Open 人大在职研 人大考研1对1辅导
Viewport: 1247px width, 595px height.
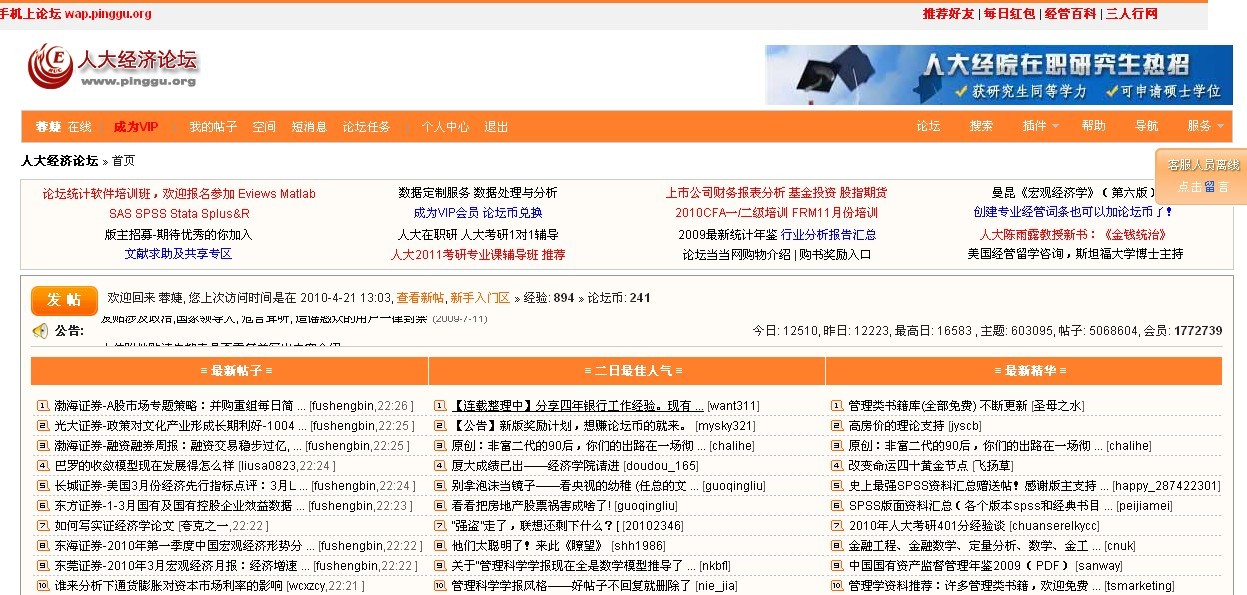pos(478,235)
